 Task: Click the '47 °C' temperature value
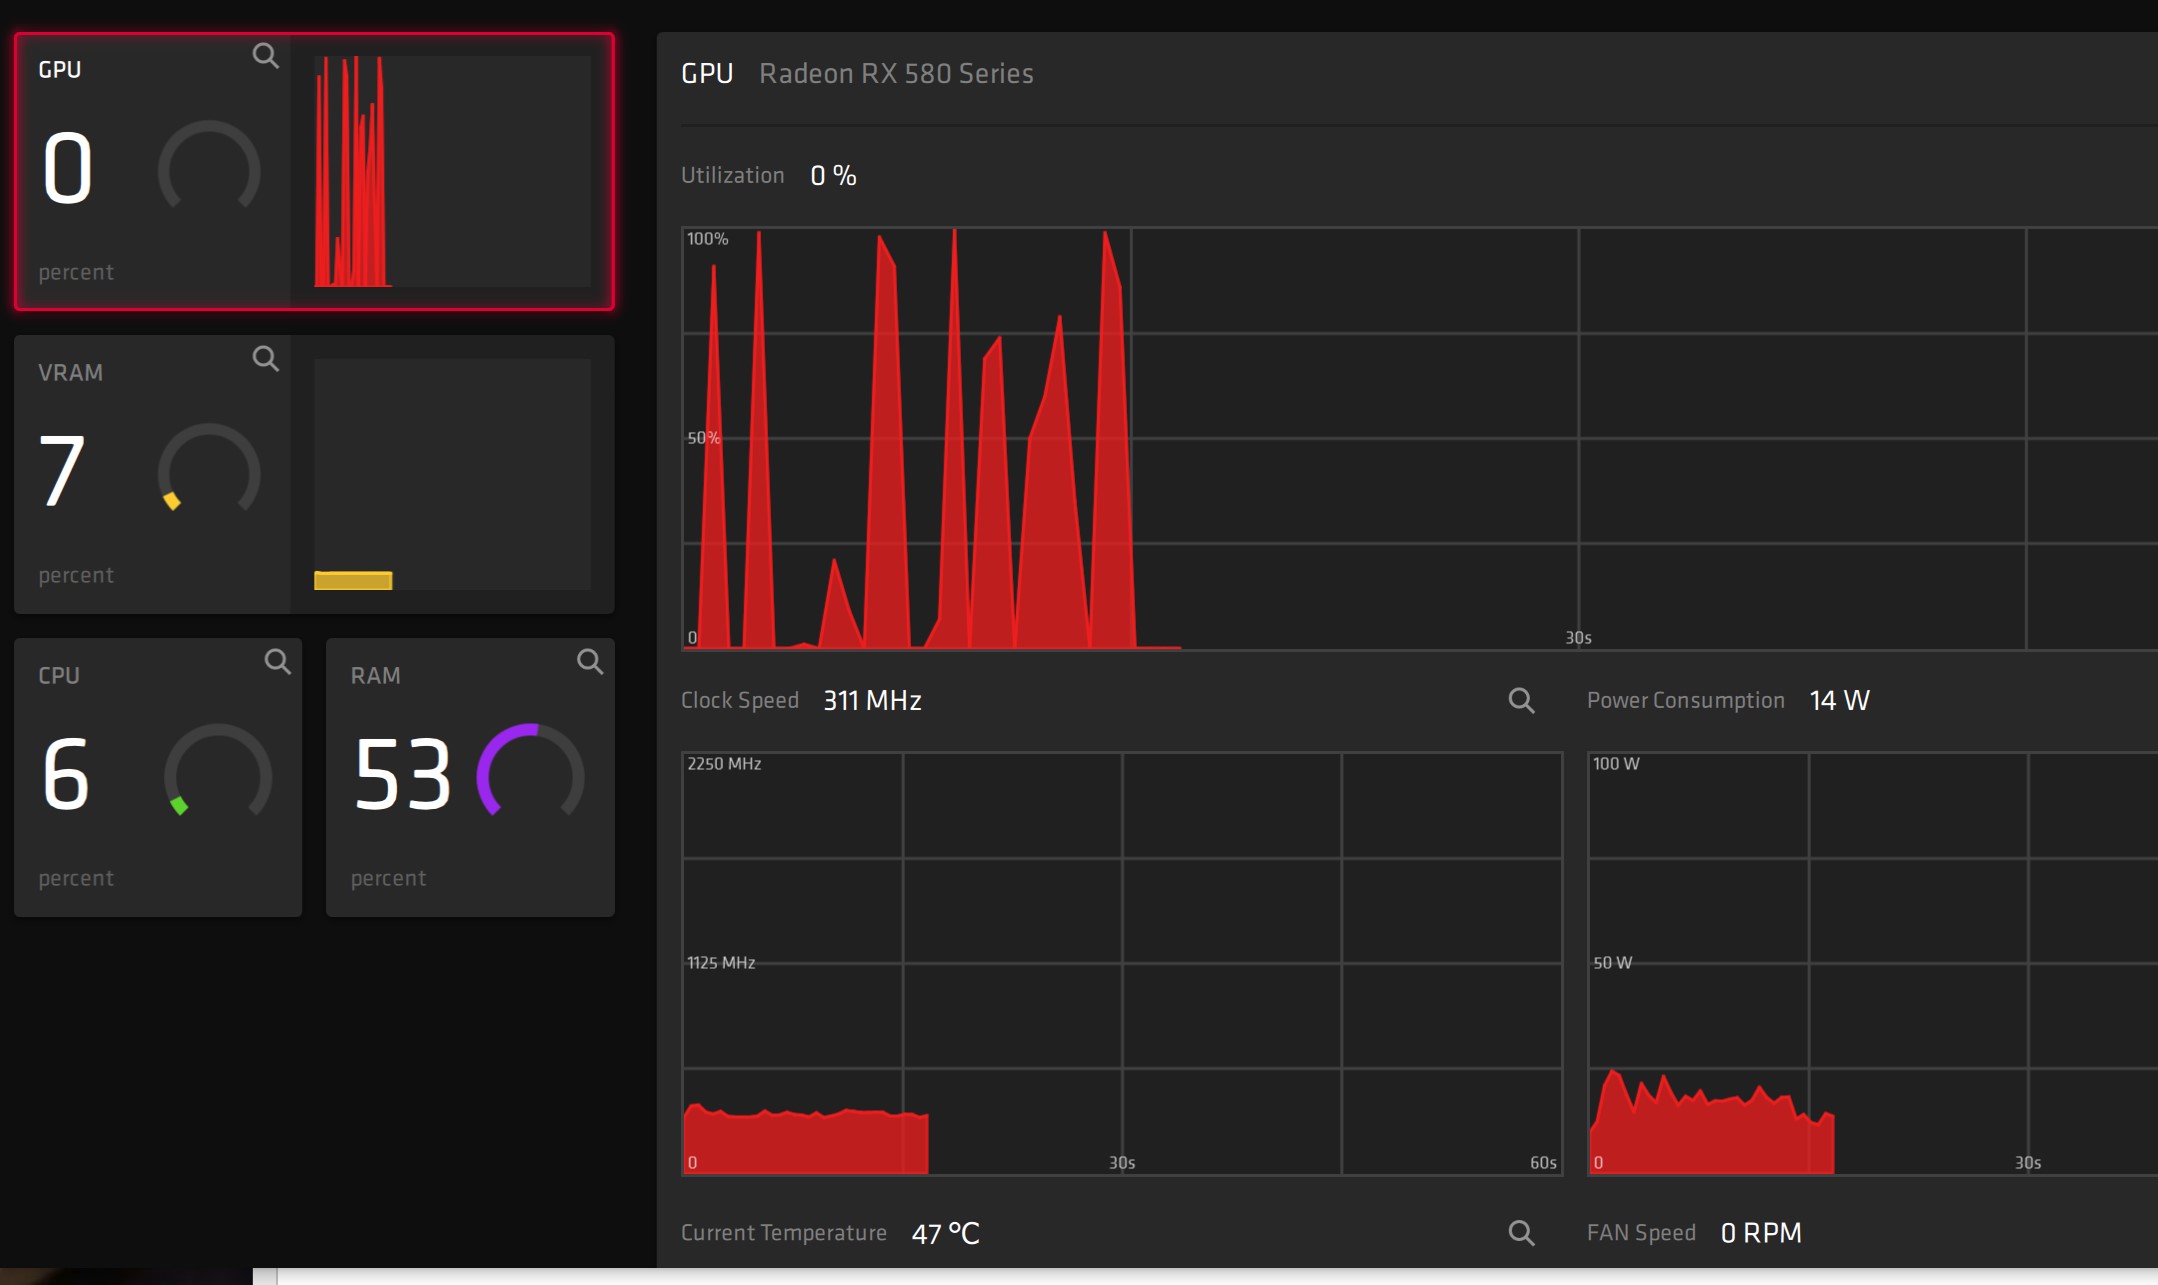tap(945, 1234)
